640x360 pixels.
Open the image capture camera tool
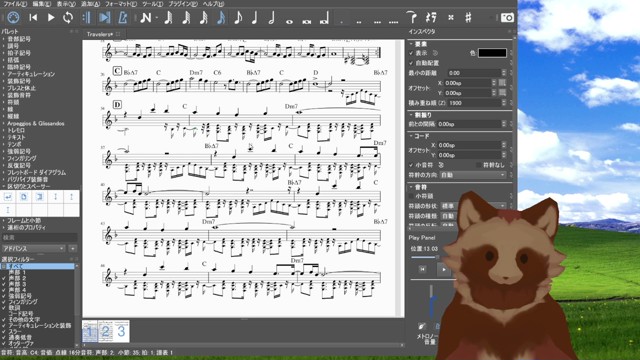[x=507, y=18]
